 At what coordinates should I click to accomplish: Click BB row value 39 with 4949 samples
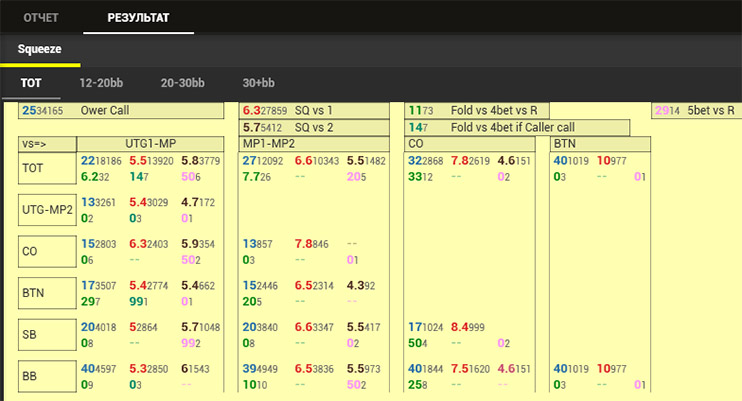tap(260, 369)
